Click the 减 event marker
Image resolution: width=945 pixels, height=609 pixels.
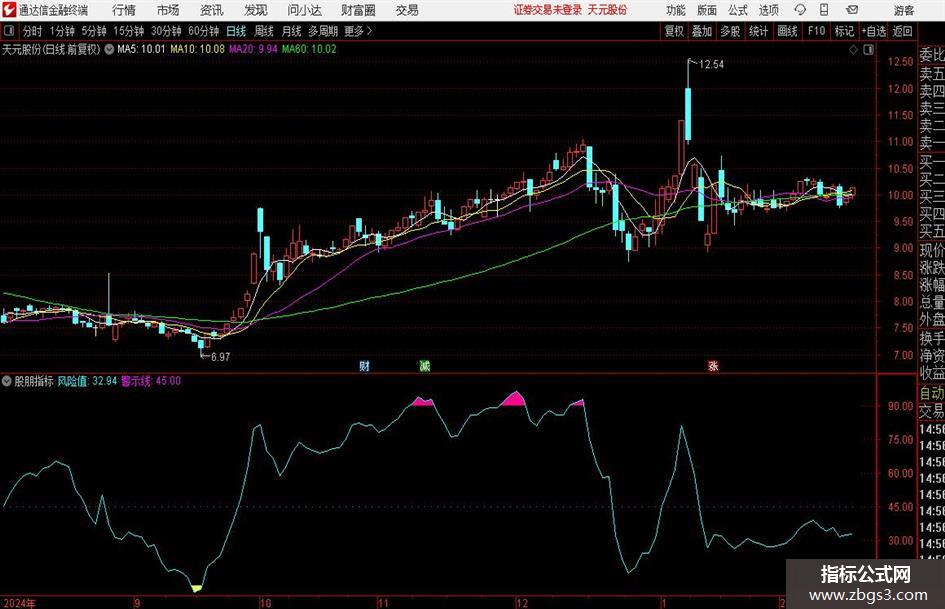(425, 366)
